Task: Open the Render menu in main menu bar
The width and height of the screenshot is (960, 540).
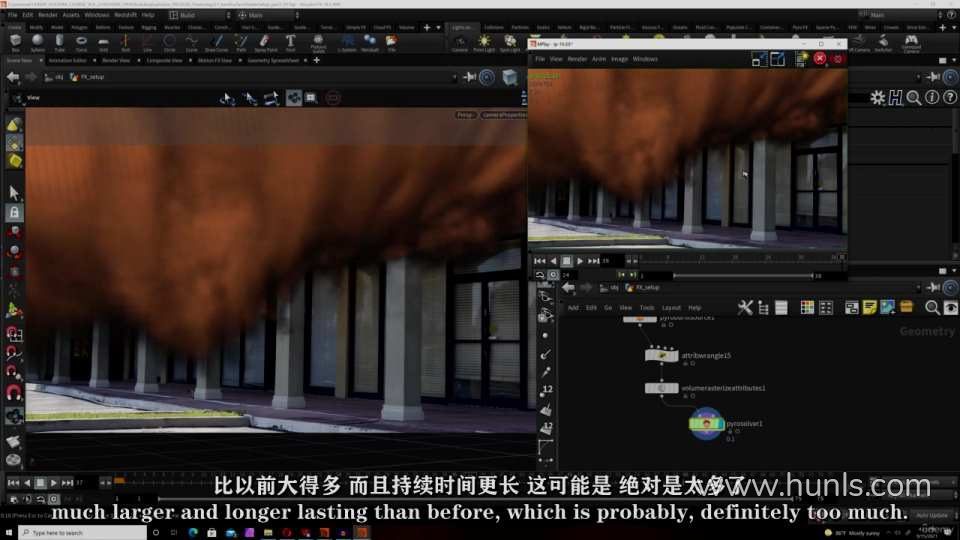Action: point(48,15)
